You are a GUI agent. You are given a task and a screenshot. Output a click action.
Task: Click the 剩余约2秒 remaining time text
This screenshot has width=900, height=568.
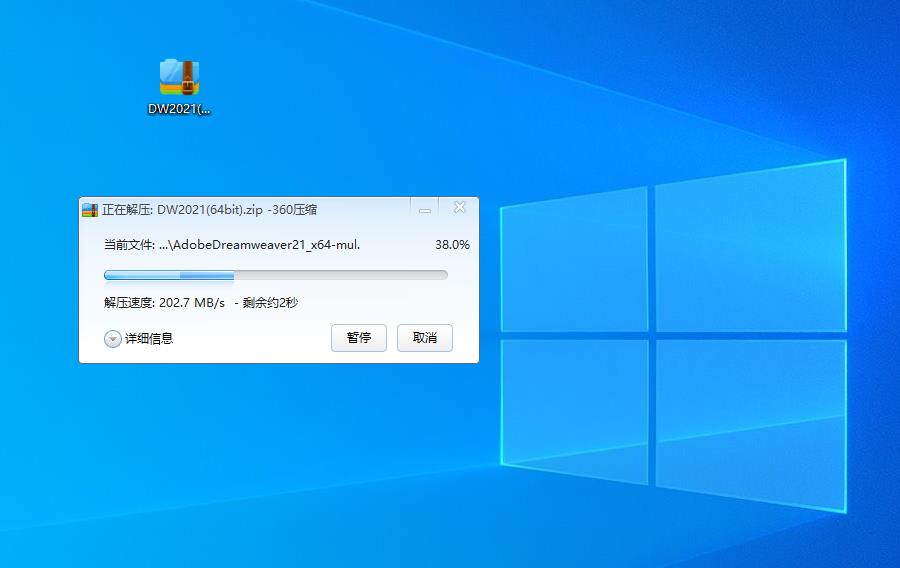point(270,302)
